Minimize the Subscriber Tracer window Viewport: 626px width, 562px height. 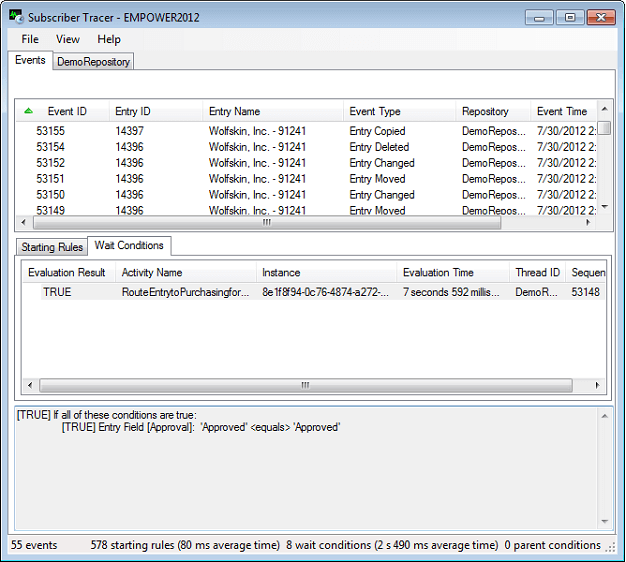pyautogui.click(x=539, y=18)
